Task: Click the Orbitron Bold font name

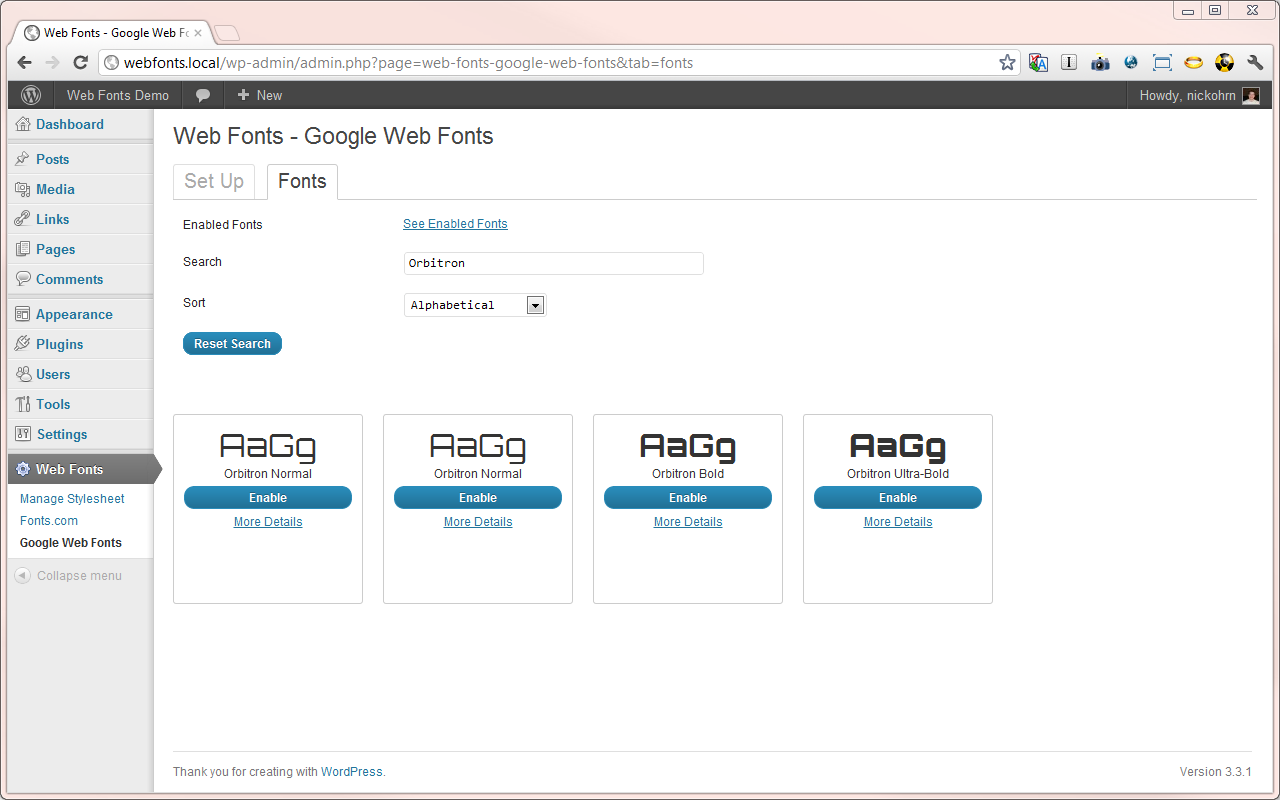Action: [x=688, y=474]
